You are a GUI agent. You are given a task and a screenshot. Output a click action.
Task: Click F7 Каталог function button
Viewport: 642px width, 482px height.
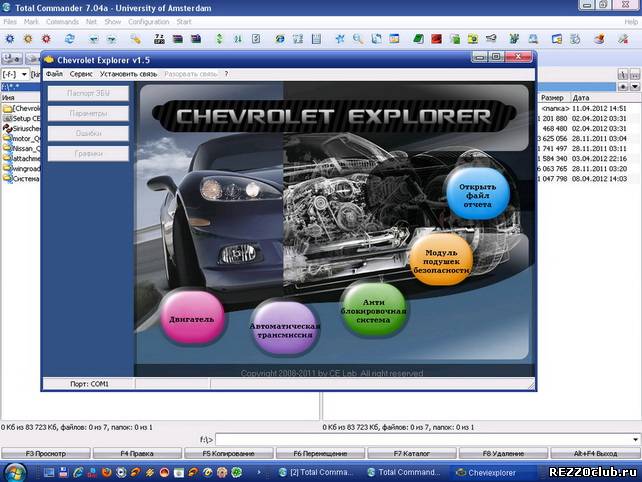coord(412,453)
